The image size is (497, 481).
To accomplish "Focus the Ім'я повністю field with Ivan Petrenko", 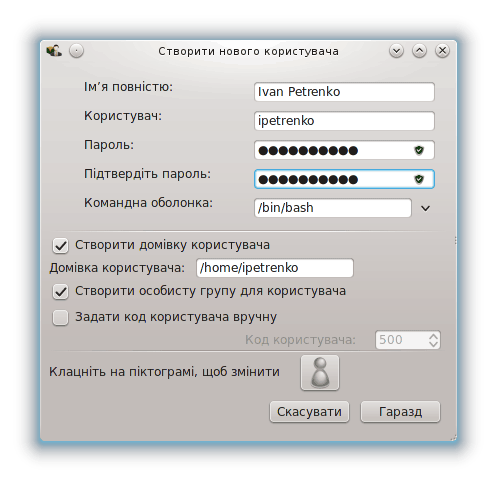I will point(344,92).
